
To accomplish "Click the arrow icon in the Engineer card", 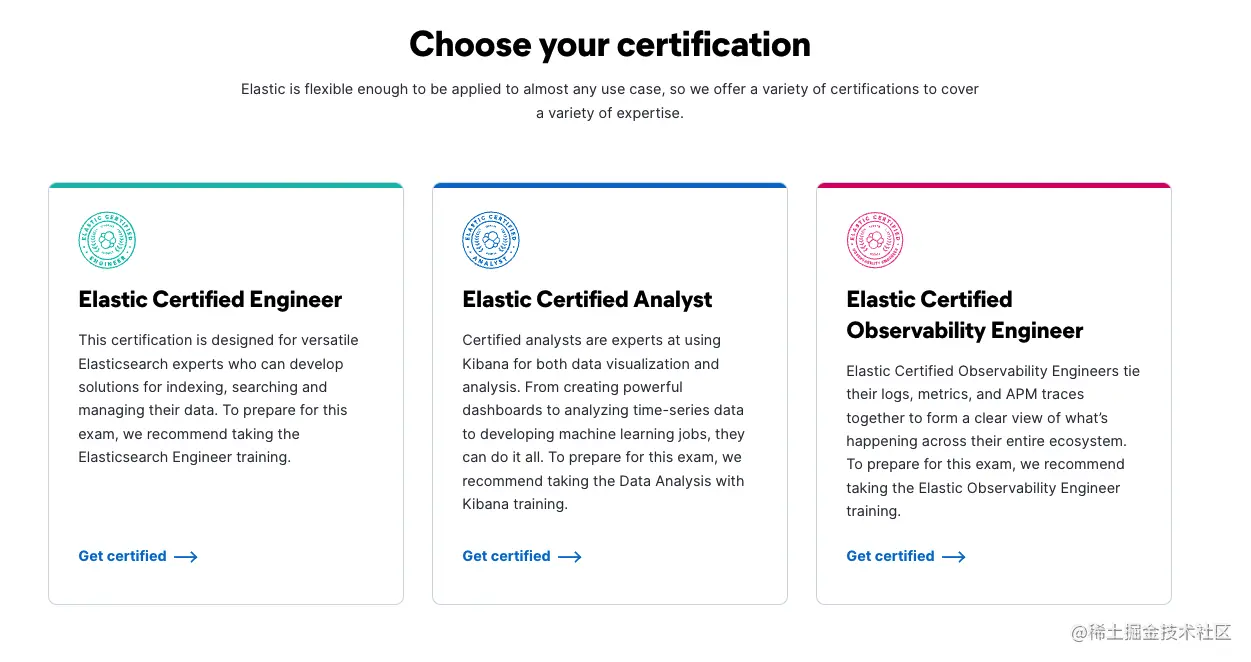I will click(186, 557).
